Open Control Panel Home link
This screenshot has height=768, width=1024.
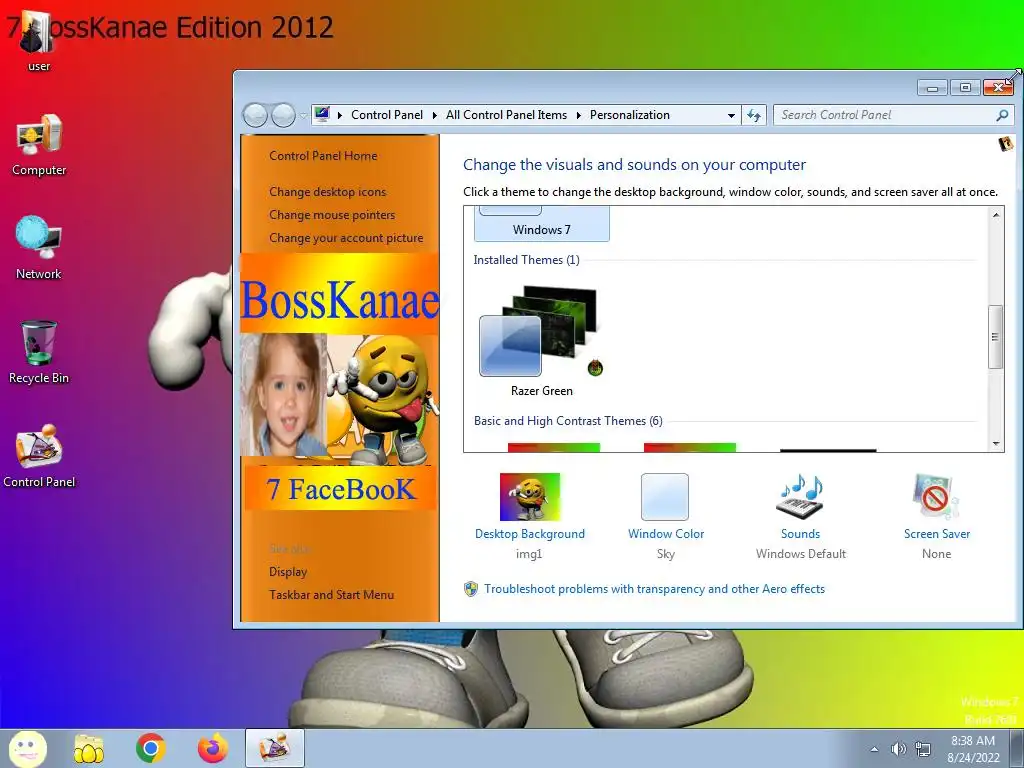click(x=323, y=156)
